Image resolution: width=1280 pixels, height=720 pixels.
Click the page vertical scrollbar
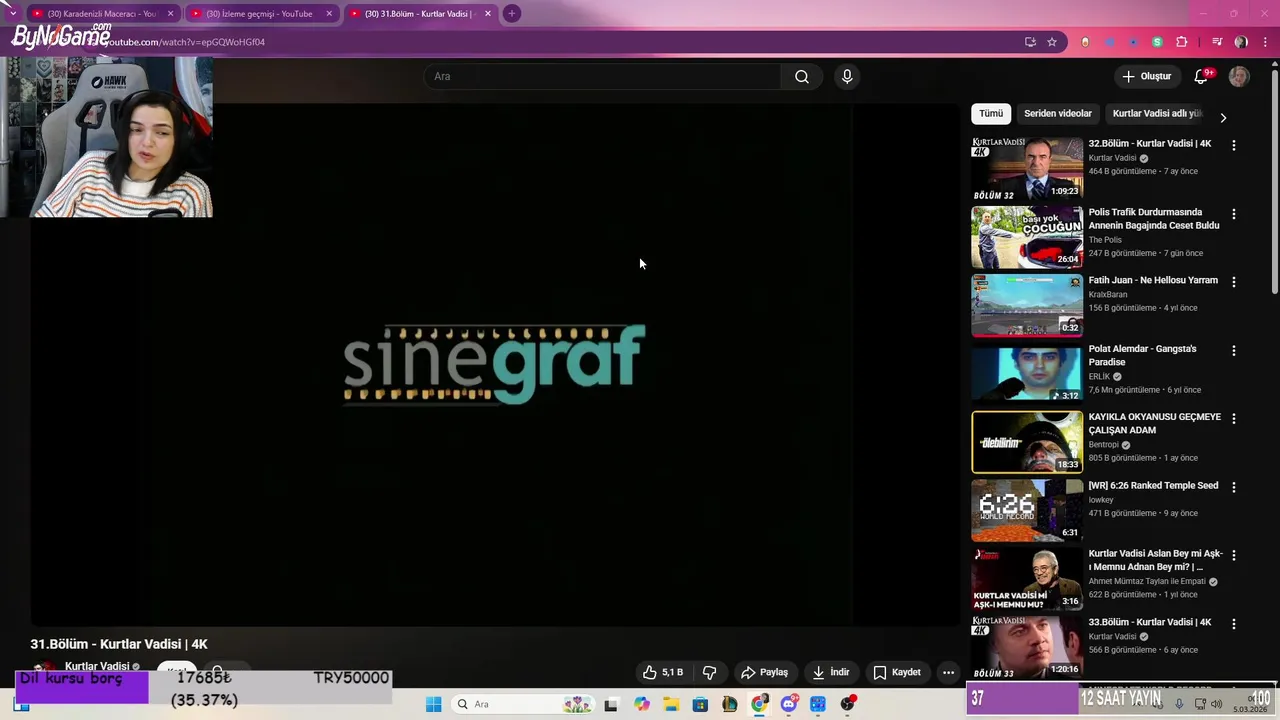click(1274, 180)
